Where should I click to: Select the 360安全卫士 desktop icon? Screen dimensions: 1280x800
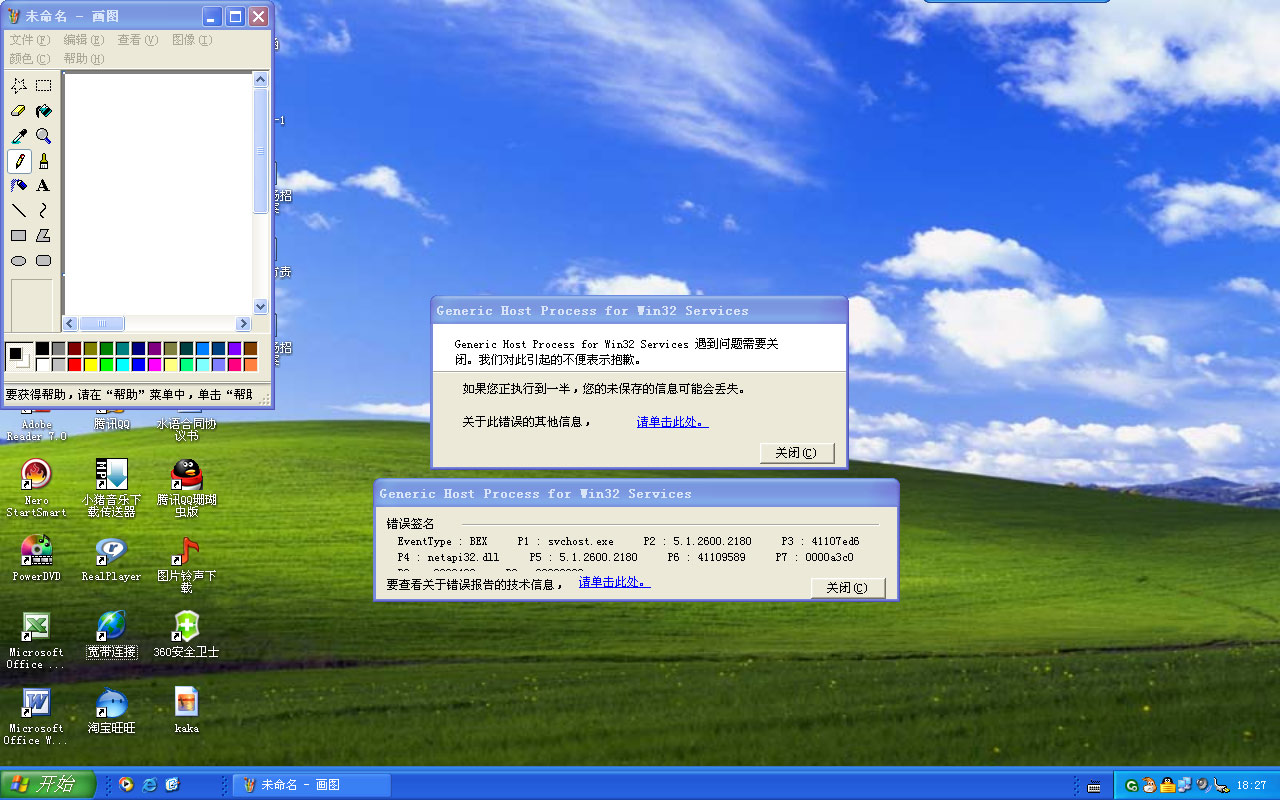(186, 635)
